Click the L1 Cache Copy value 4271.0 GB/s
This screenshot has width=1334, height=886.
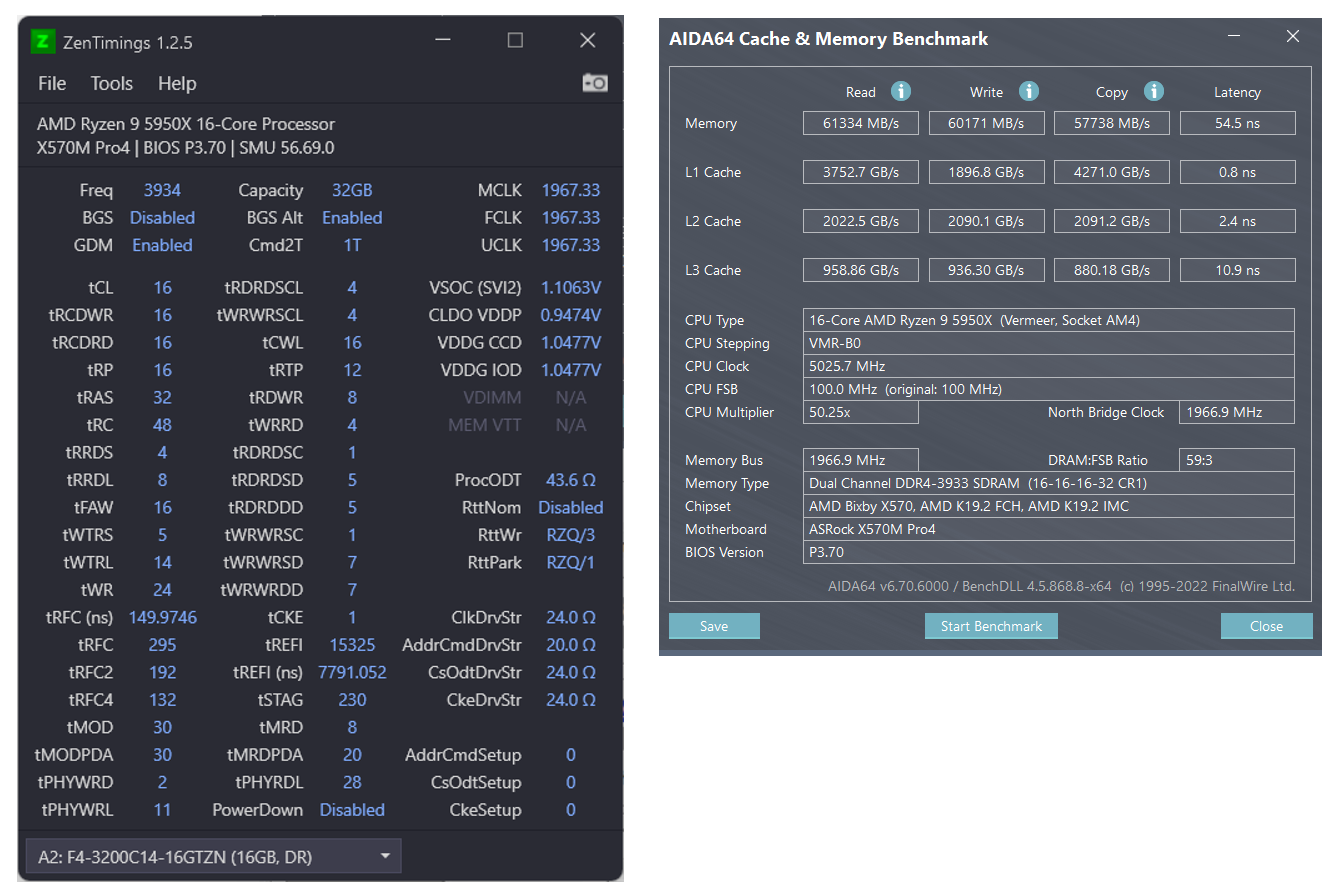click(1112, 172)
